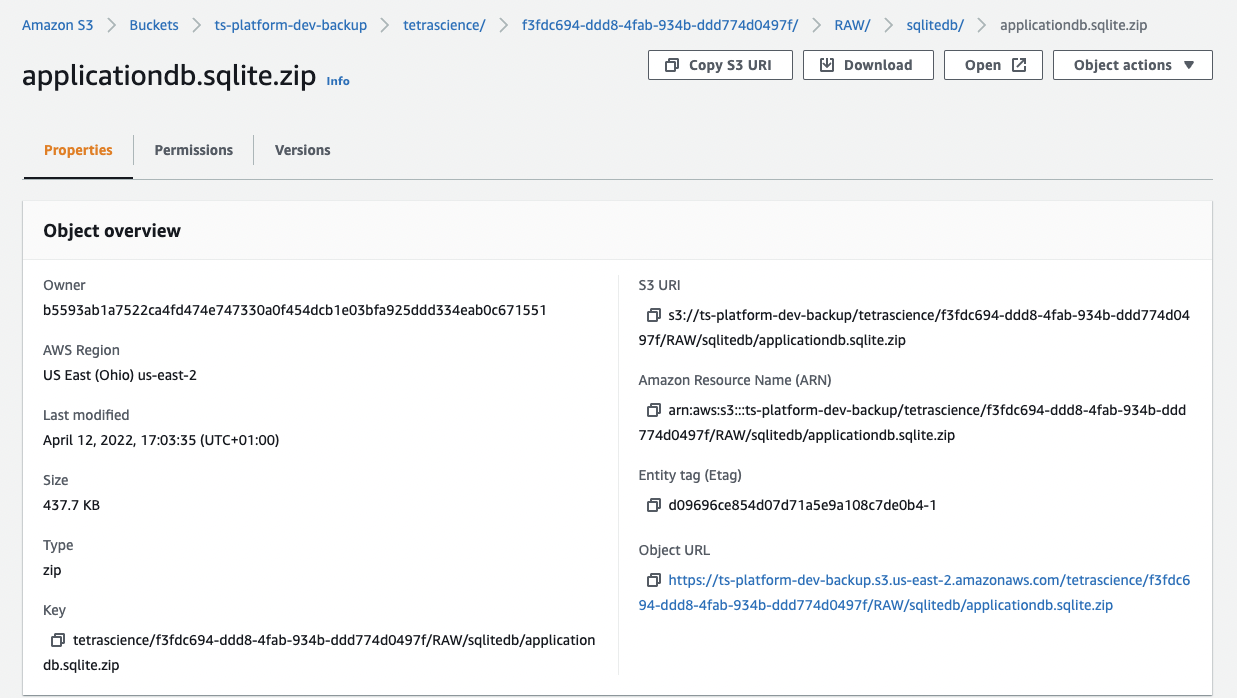Open the object in a new tab
Screen dimensions: 1237x698
click(x=994, y=65)
